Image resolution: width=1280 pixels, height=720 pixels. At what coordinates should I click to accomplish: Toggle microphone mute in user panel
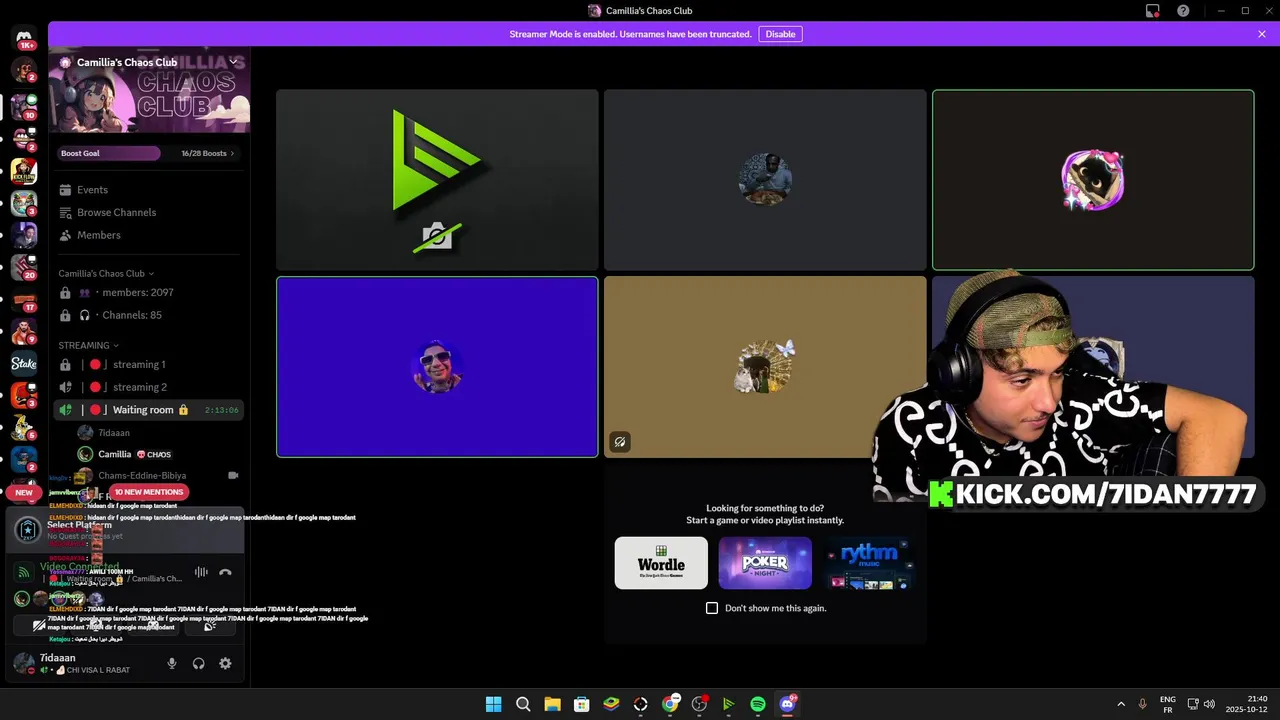coord(172,663)
